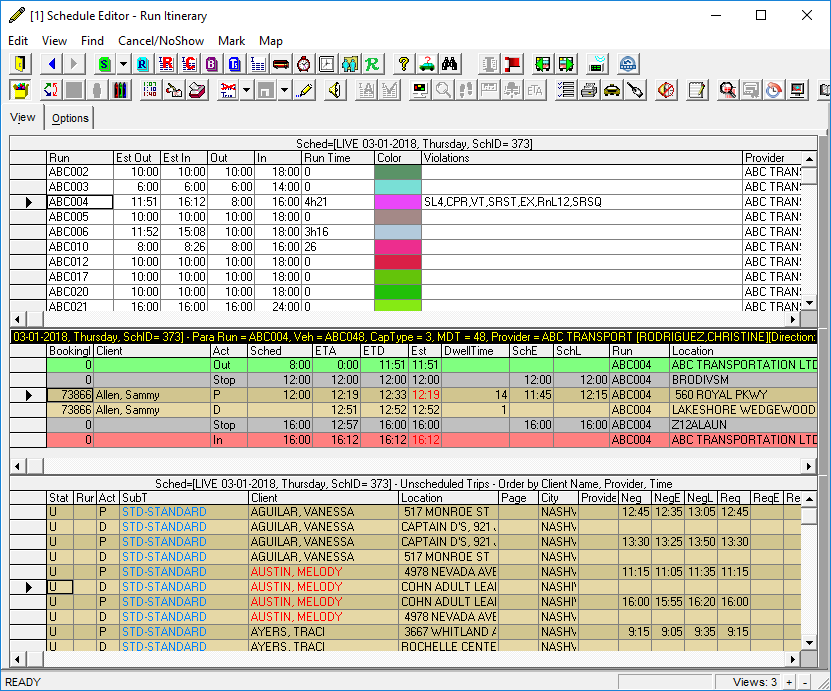Click the taxi icon on the lower toolbar

coord(612,89)
